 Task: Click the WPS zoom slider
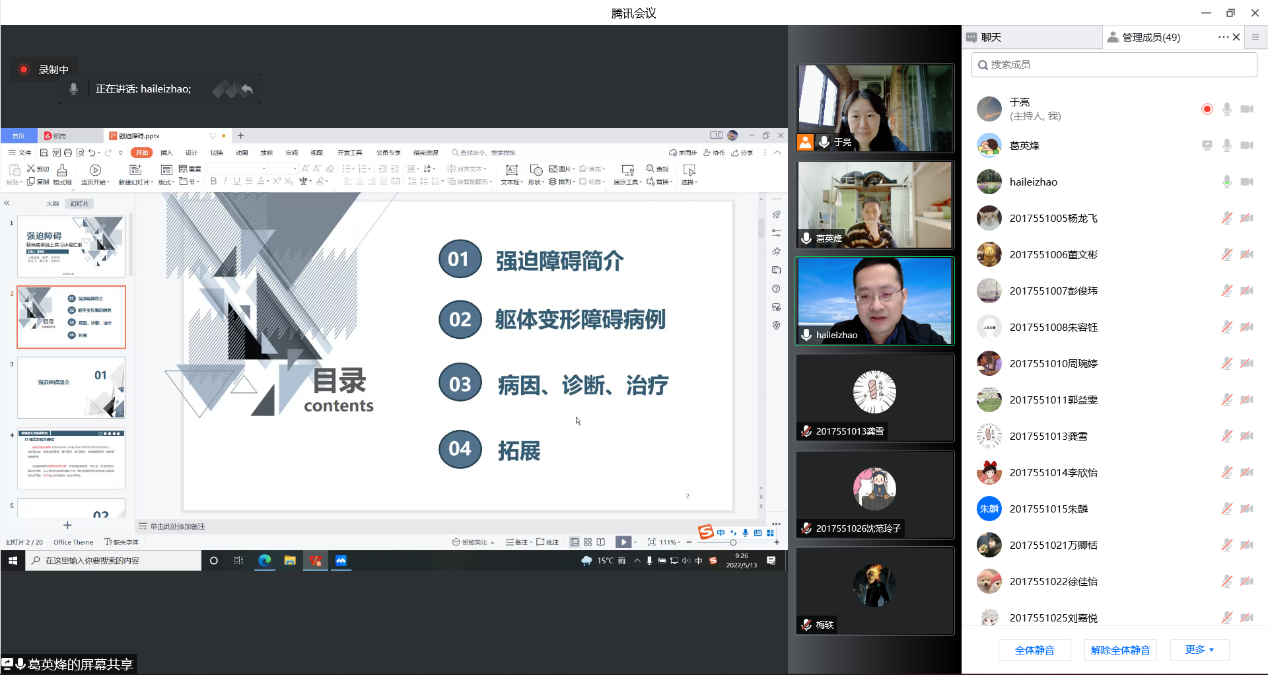(732, 542)
